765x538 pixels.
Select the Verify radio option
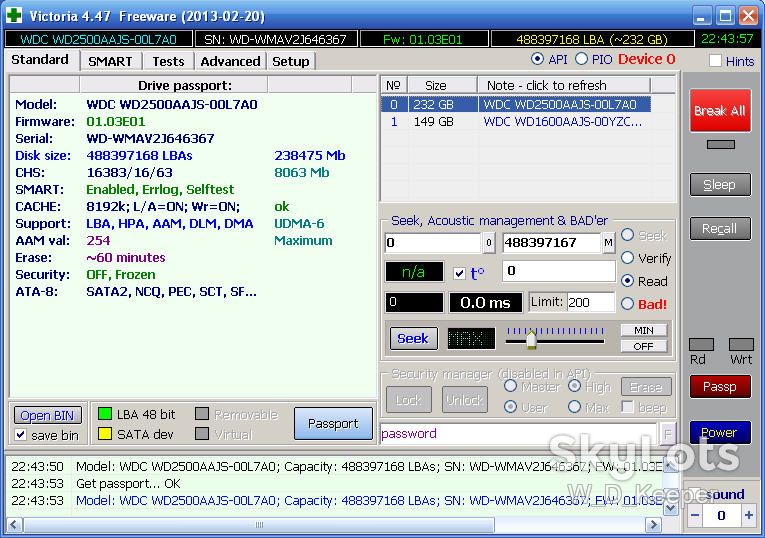(627, 258)
